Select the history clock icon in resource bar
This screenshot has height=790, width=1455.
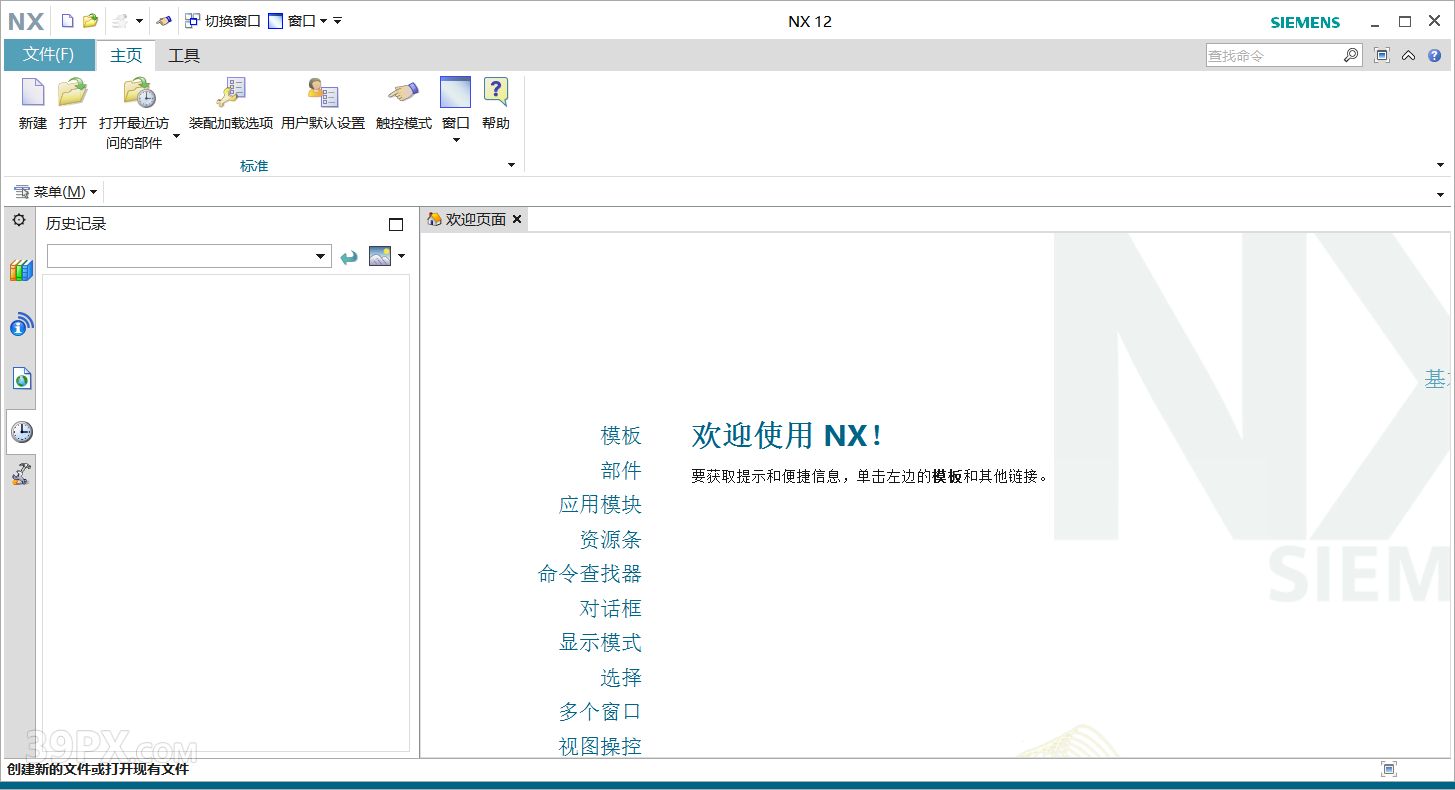coord(21,432)
